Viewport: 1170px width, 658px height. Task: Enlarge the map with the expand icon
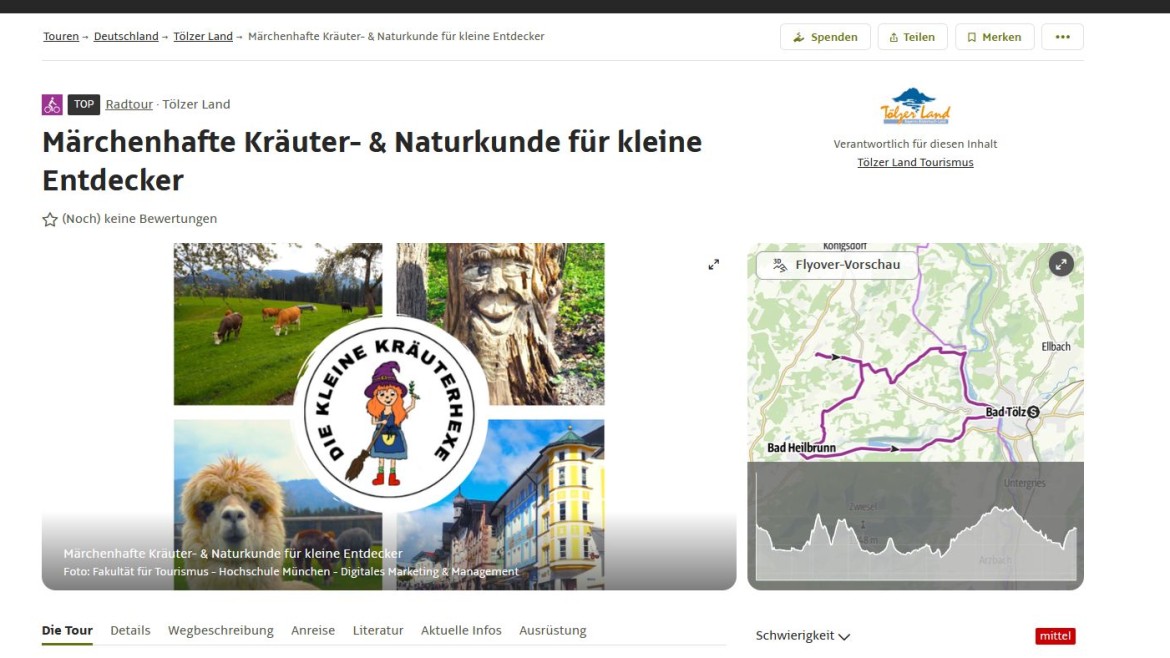[x=1061, y=264]
